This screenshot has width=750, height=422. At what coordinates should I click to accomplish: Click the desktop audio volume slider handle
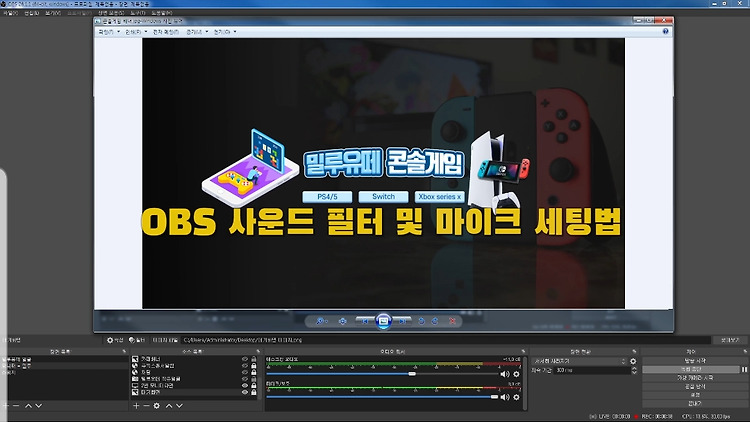(412, 374)
